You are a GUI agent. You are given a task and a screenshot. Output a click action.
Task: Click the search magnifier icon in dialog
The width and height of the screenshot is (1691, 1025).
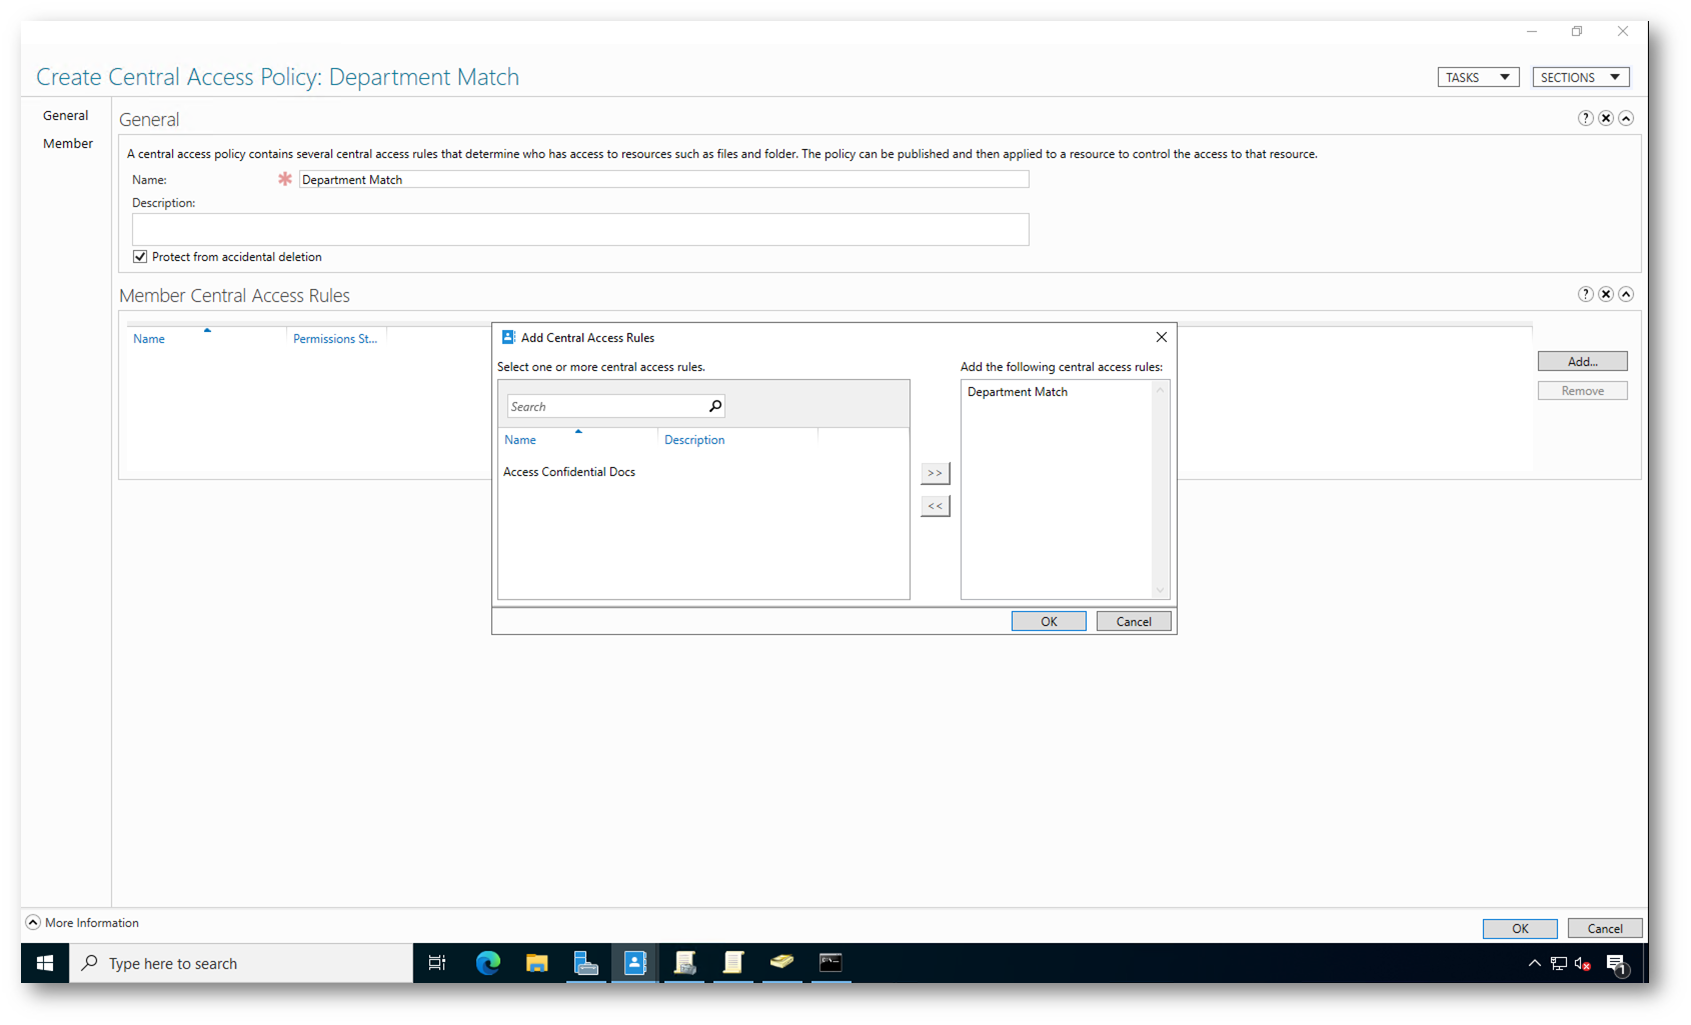pos(715,406)
